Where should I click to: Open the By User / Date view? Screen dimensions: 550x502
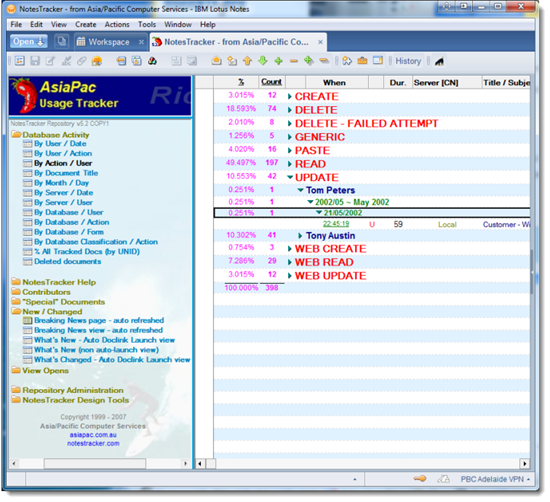click(60, 143)
